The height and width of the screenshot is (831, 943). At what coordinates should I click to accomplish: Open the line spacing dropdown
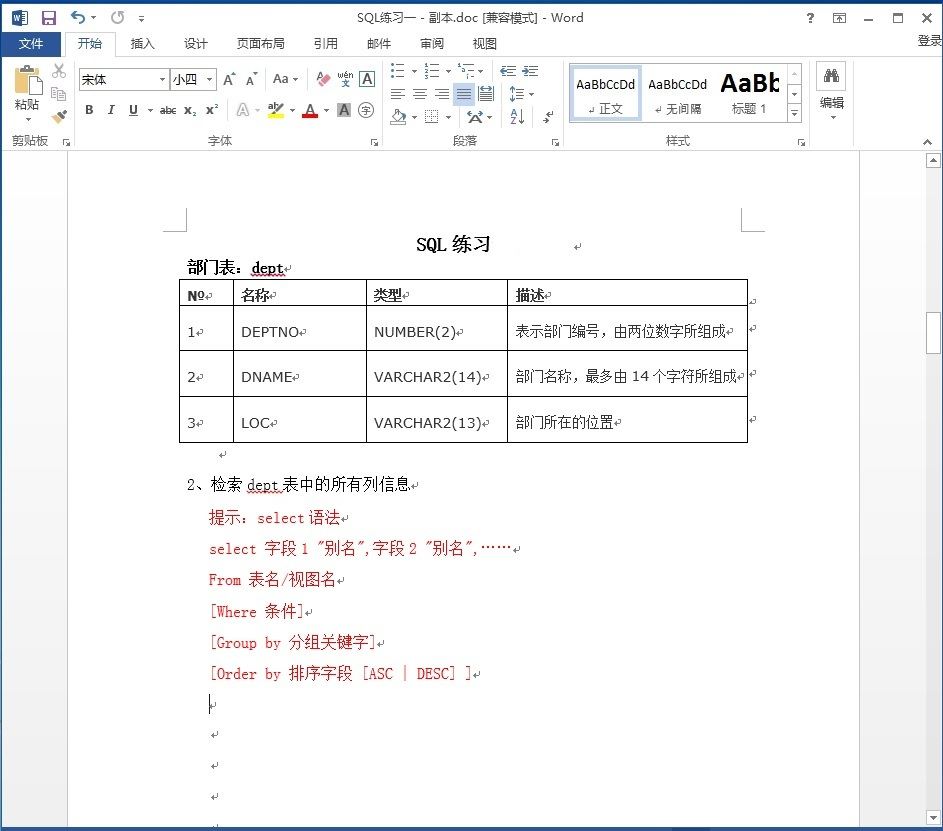pyautogui.click(x=521, y=94)
